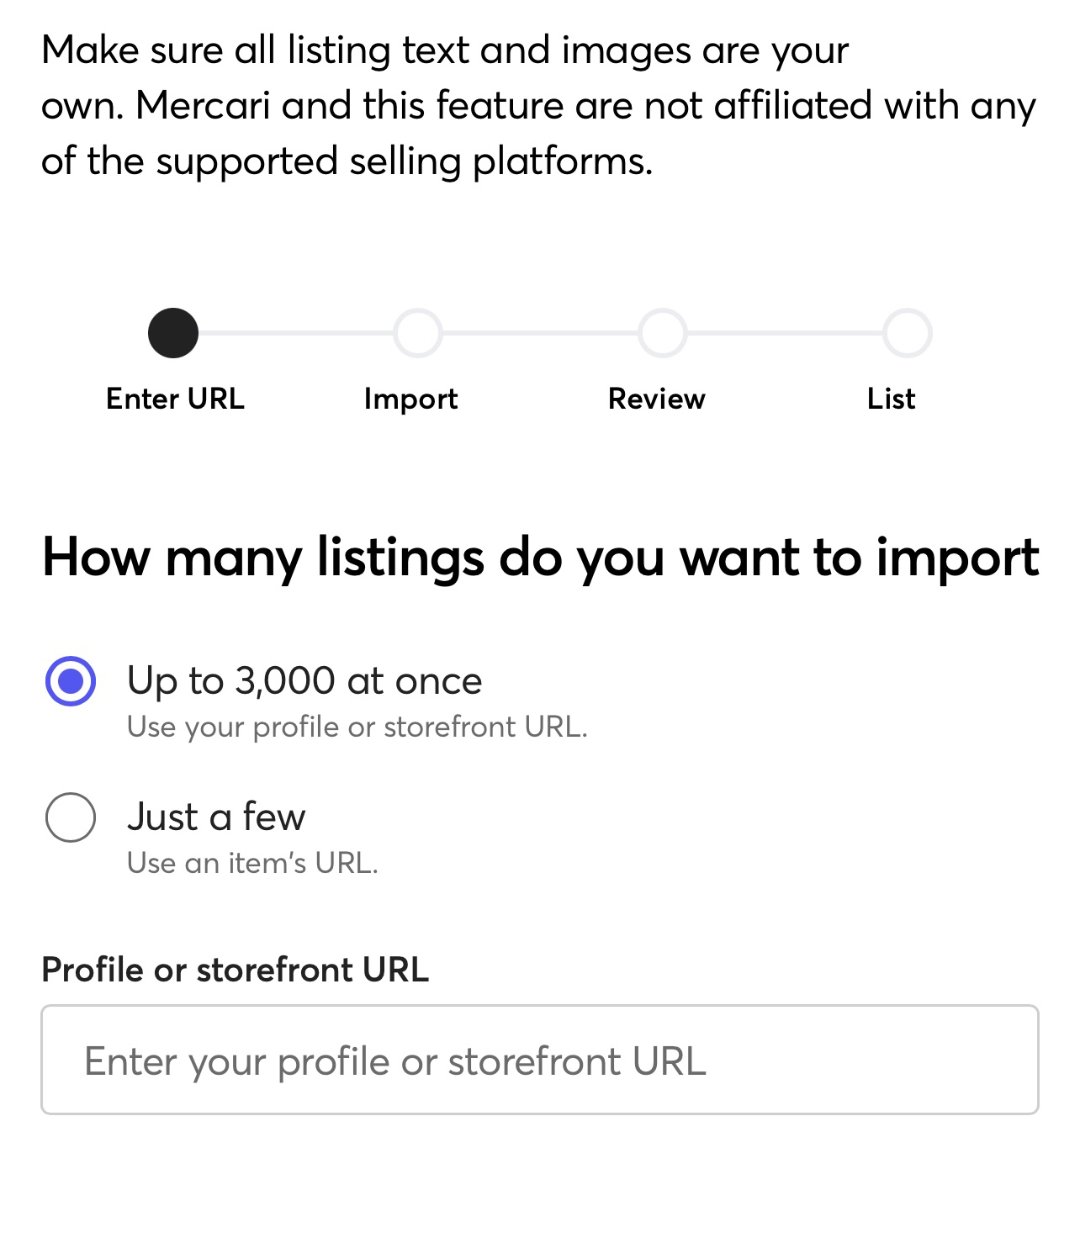
Task: Click the "Use an item's URL." hint text
Action: pyautogui.click(x=252, y=863)
